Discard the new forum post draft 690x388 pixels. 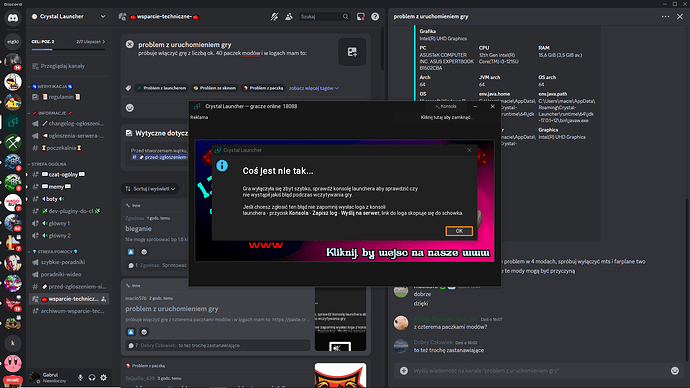tap(129, 44)
